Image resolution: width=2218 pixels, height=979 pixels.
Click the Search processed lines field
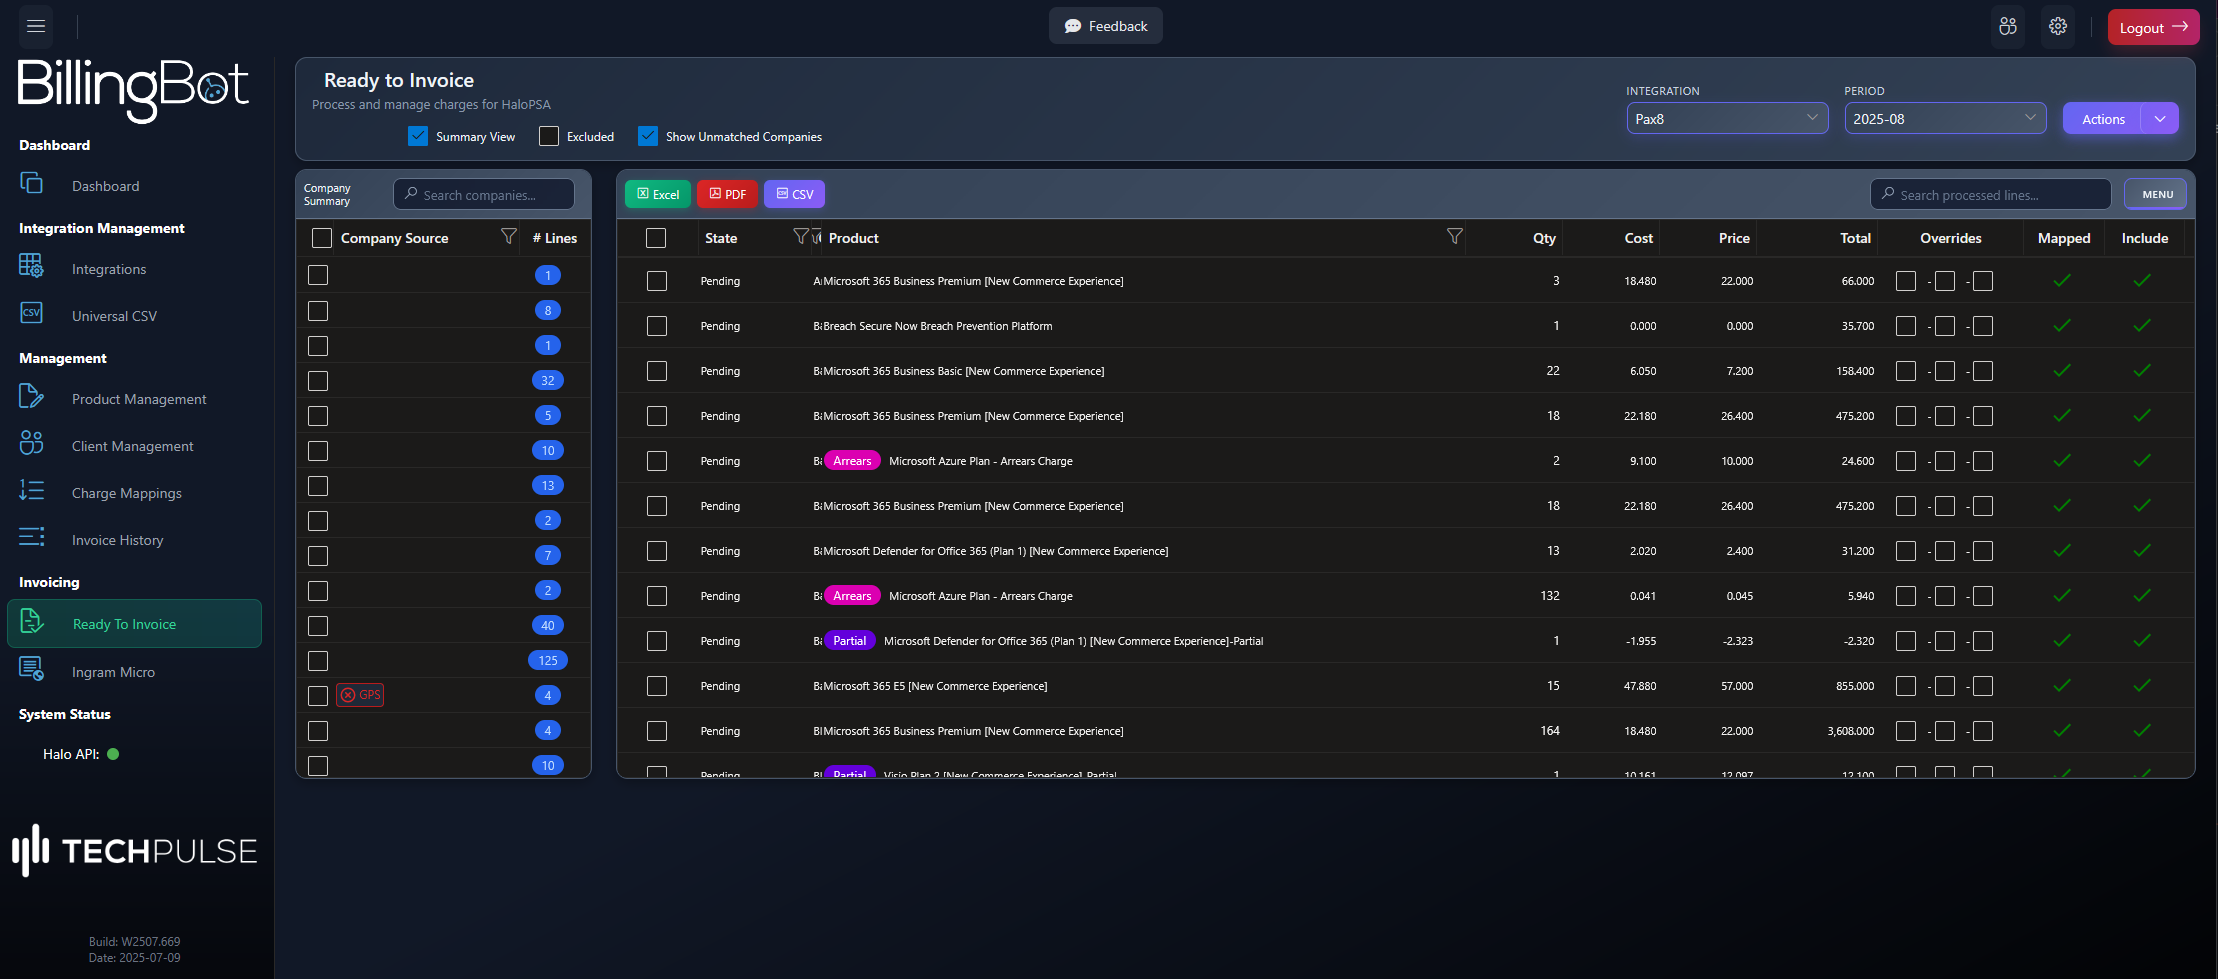pyautogui.click(x=1990, y=194)
